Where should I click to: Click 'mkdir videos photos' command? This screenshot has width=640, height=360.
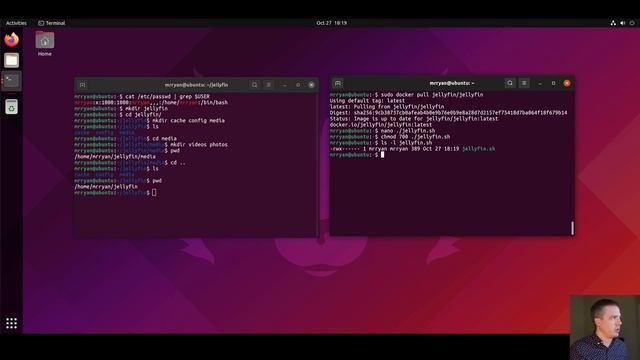tap(199, 145)
